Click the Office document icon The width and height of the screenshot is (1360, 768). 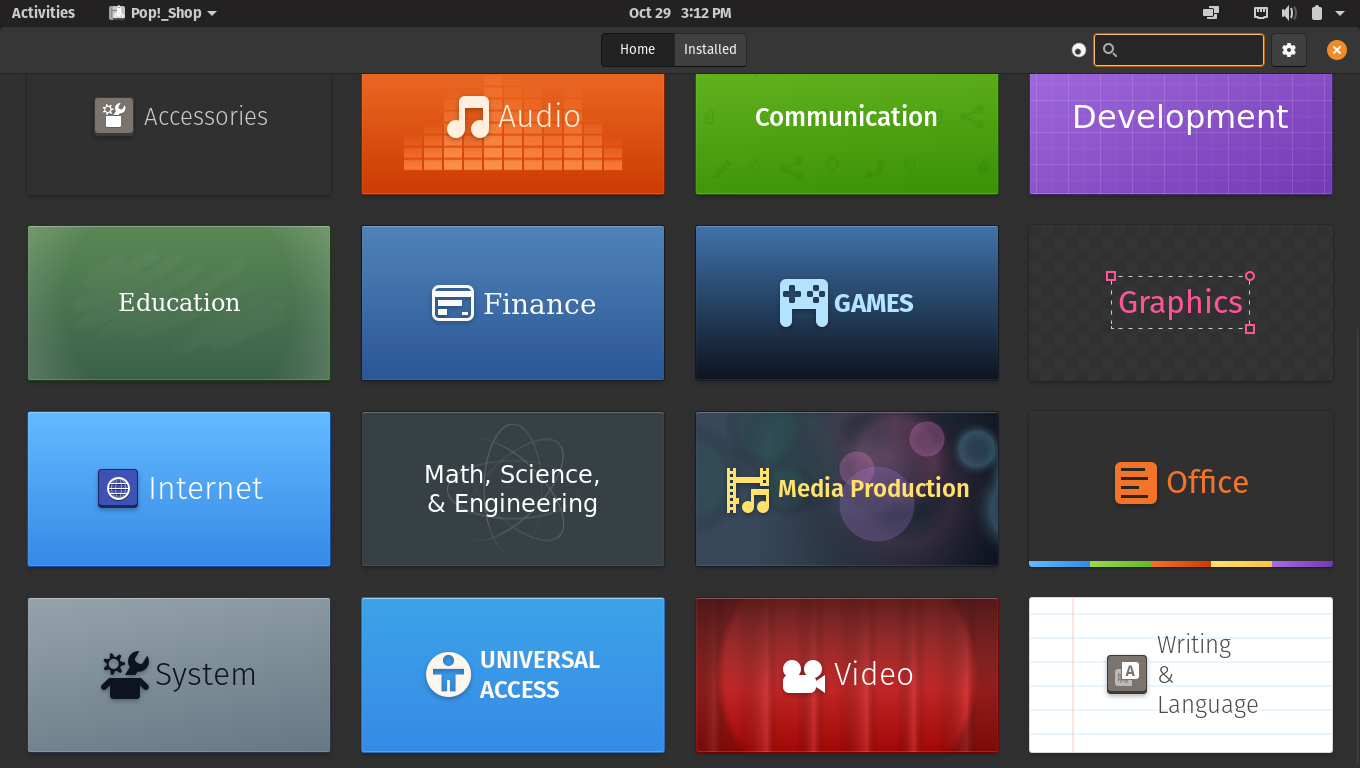(x=1136, y=483)
